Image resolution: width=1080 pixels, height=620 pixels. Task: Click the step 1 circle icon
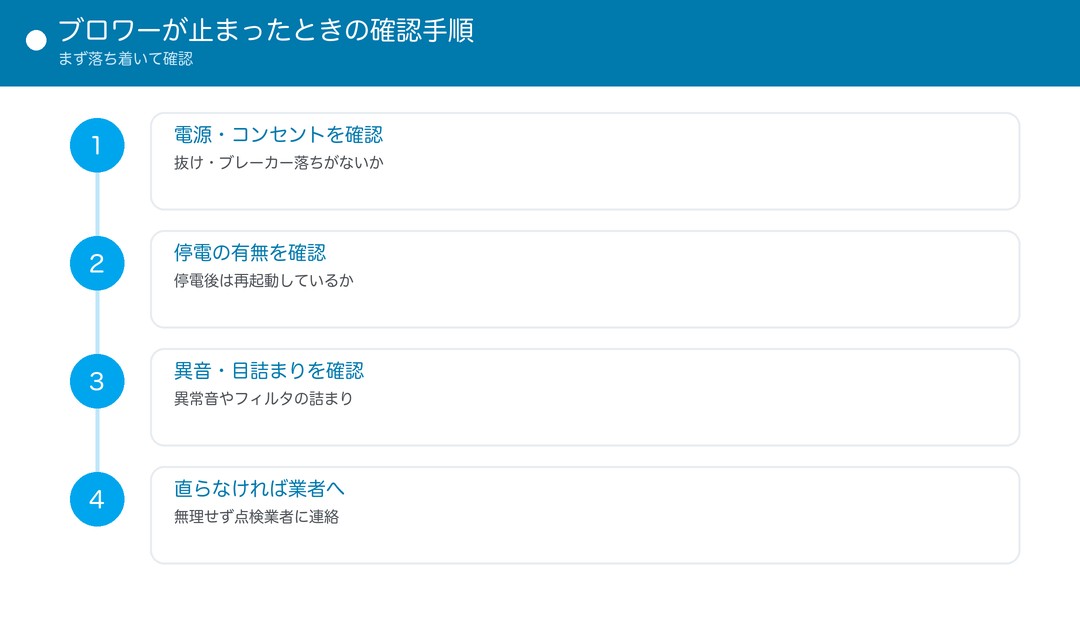point(97,145)
